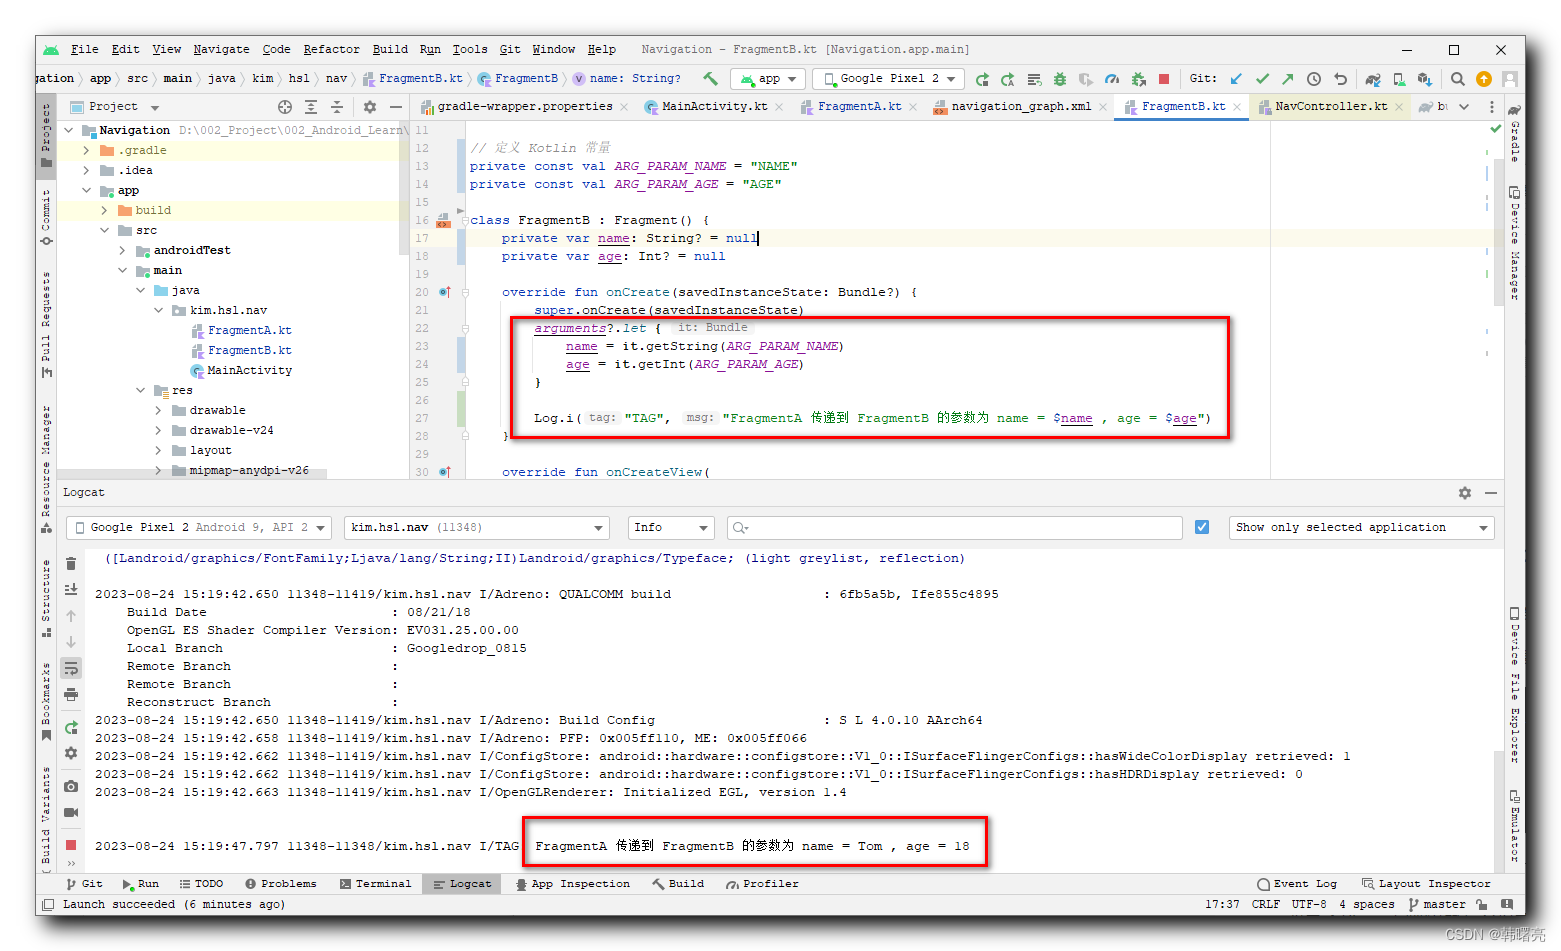Image resolution: width=1561 pixels, height=951 pixels.
Task: Click the Git Rollback icon
Action: coord(1340,79)
